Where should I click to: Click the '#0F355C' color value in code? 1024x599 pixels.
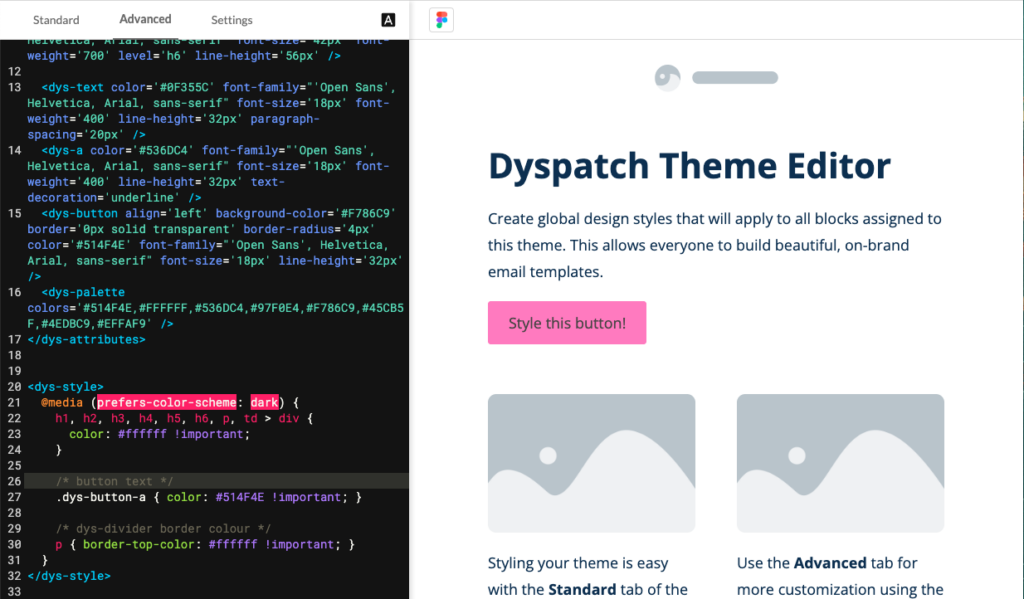tap(187, 88)
